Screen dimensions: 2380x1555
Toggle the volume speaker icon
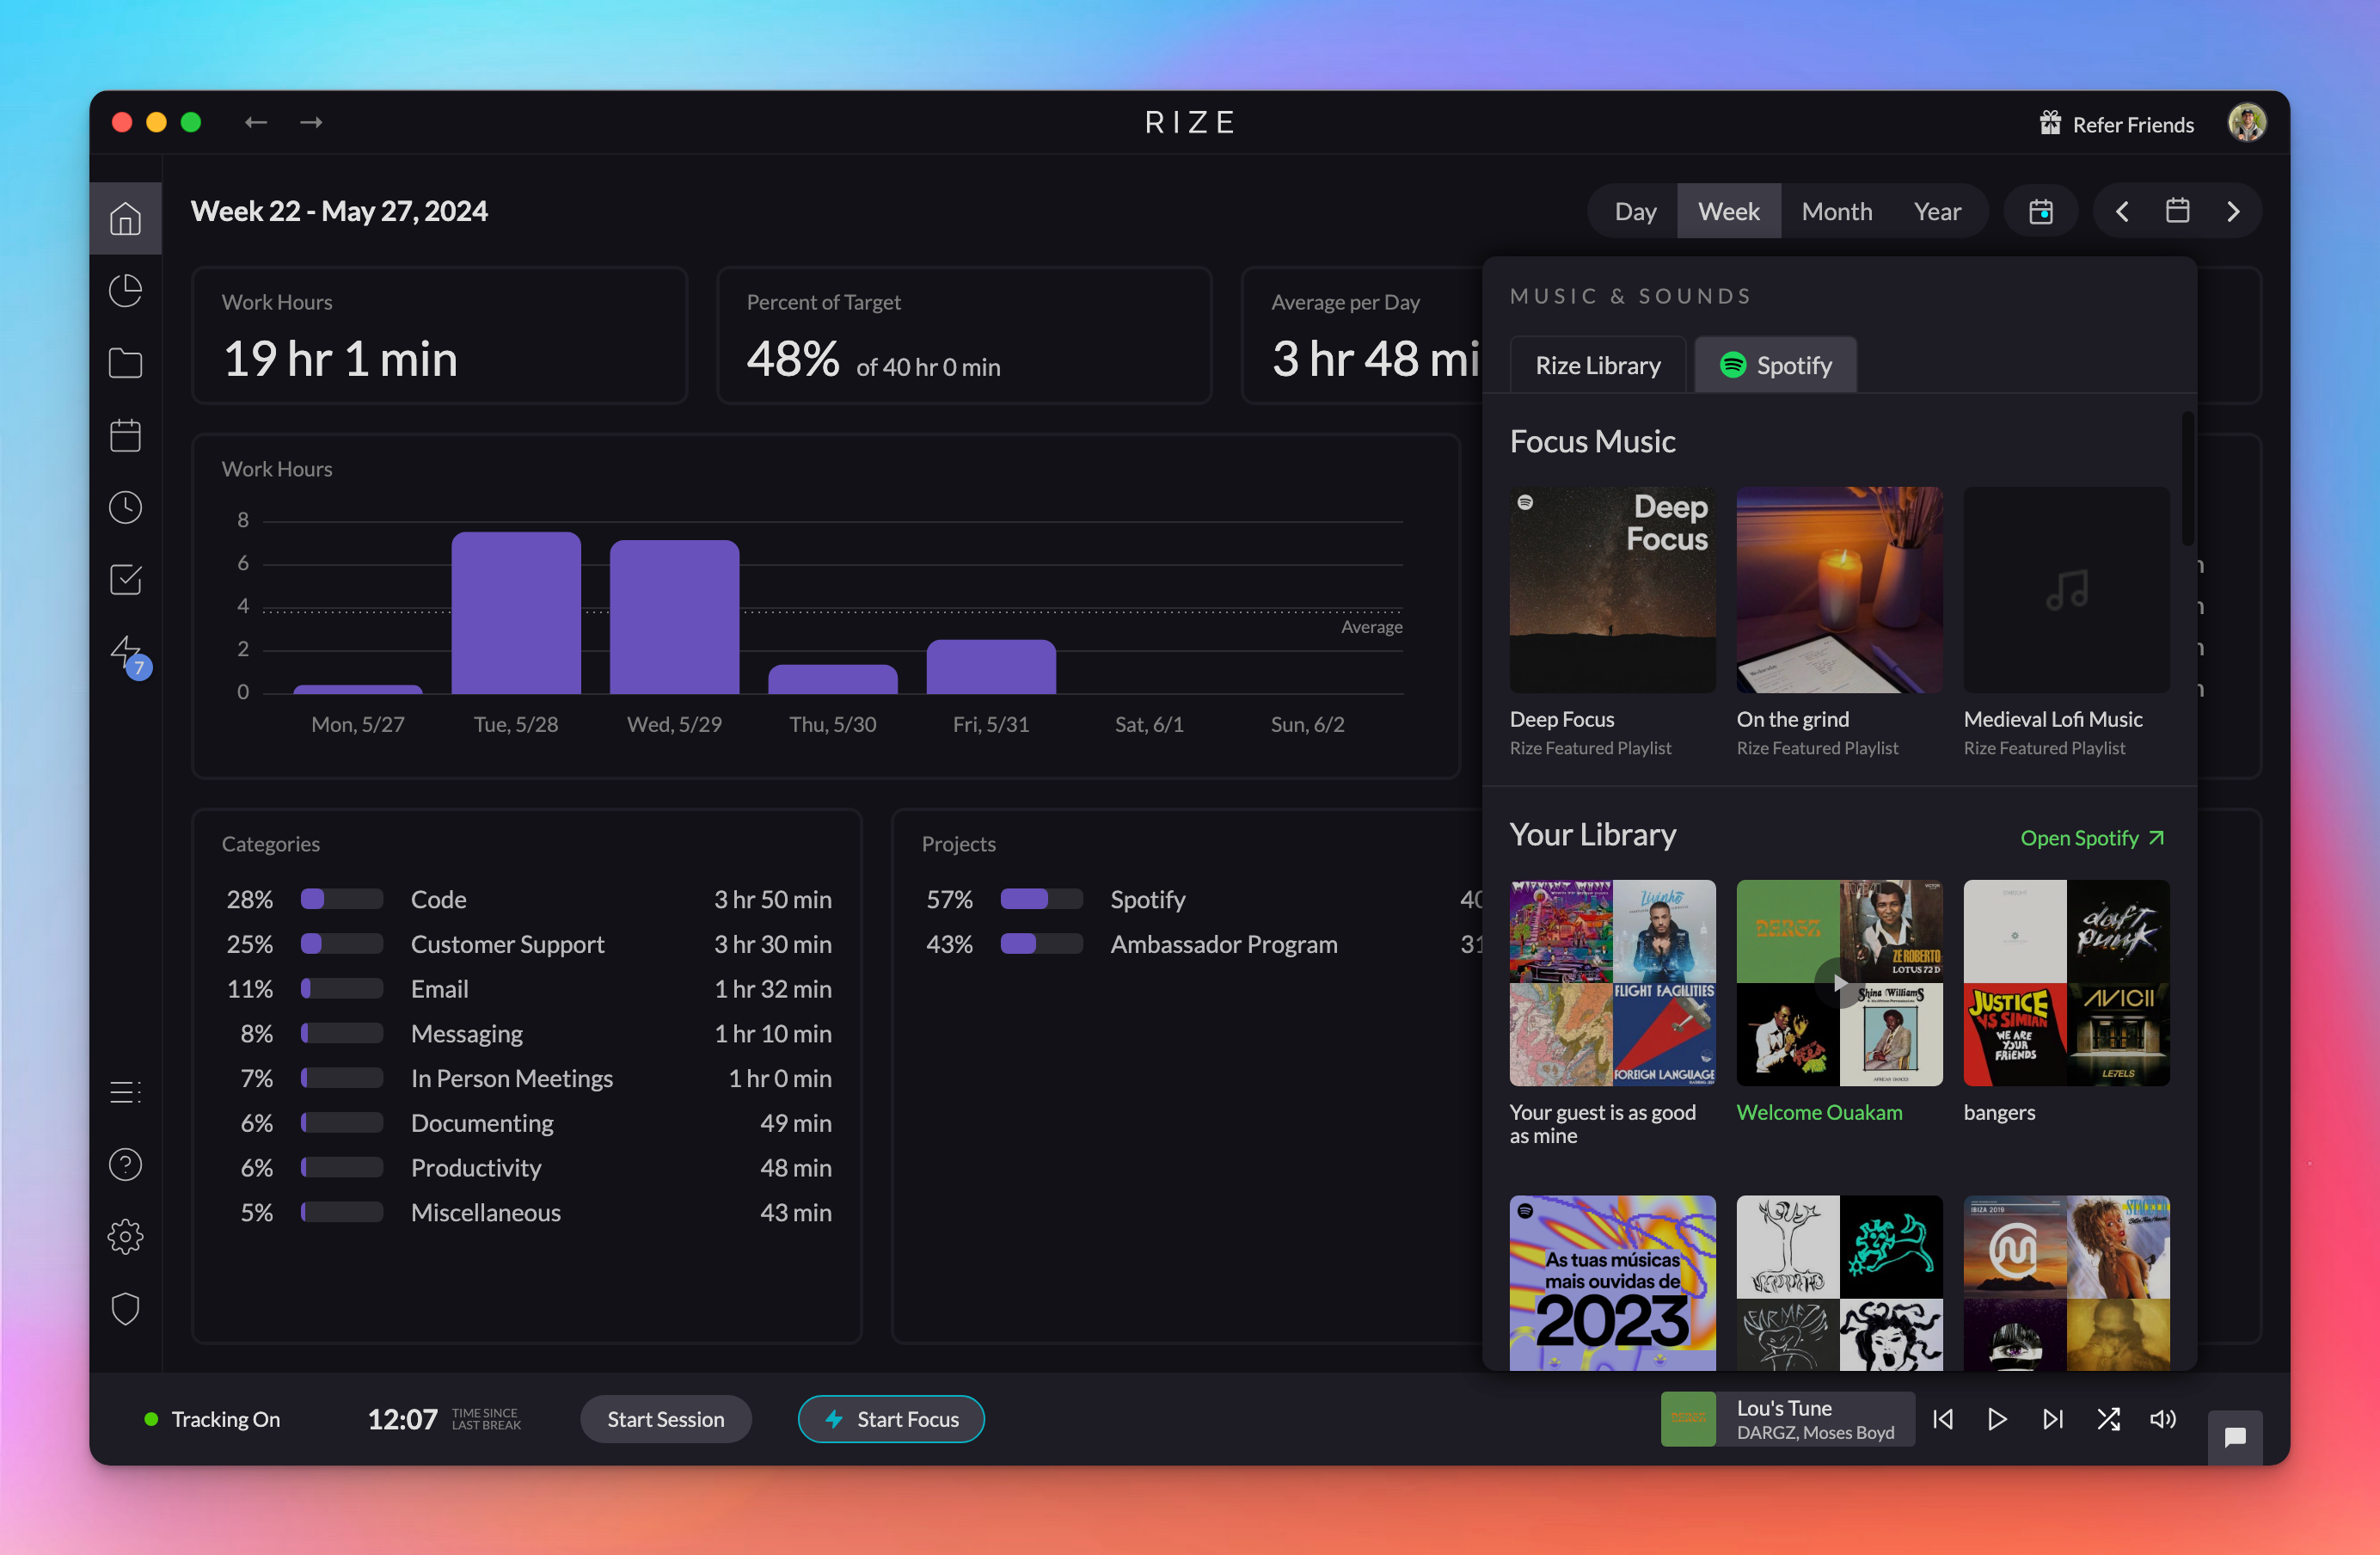click(x=2163, y=1419)
